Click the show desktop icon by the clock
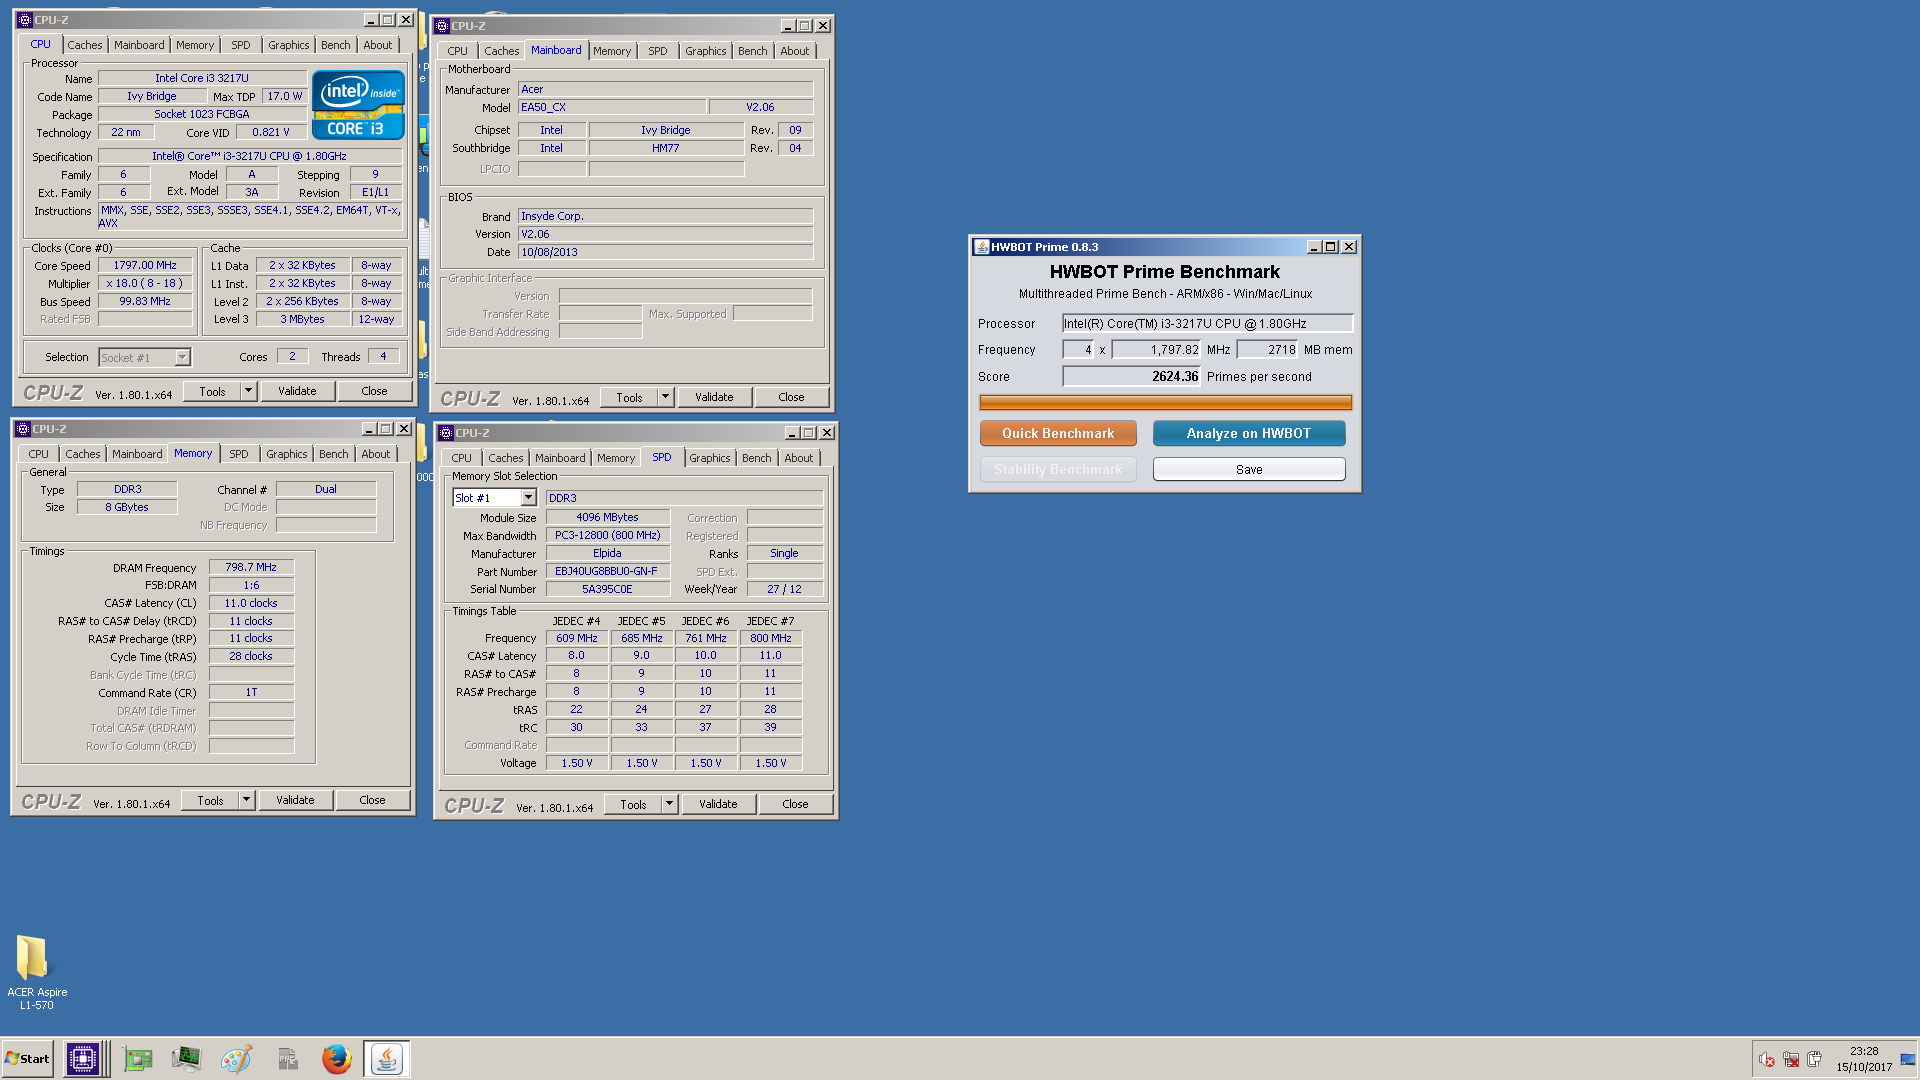The image size is (1920, 1080). point(1908,1060)
